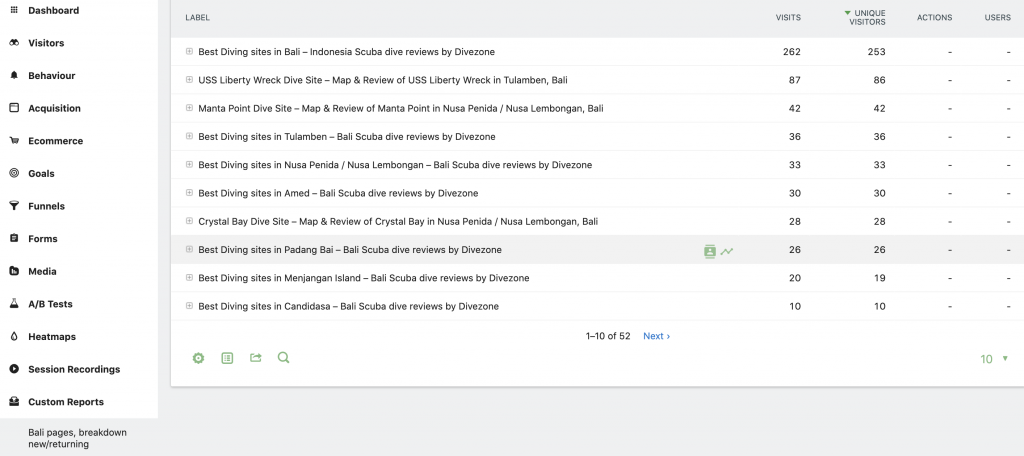This screenshot has height=456, width=1024.
Task: Click the label 'Best Diving sites in Tulamben'
Action: pos(347,137)
